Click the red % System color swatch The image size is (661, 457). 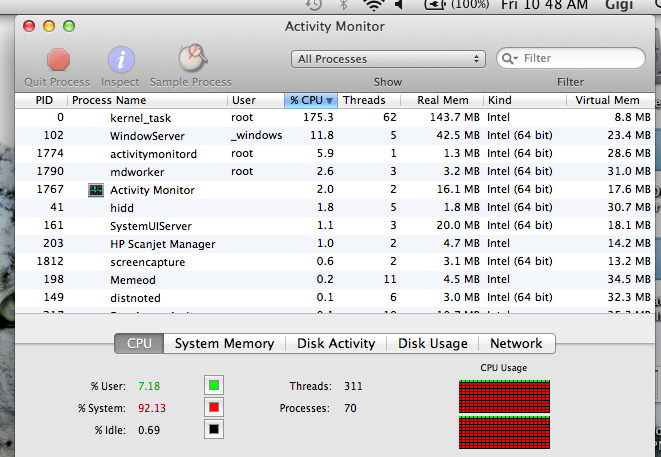pos(214,407)
